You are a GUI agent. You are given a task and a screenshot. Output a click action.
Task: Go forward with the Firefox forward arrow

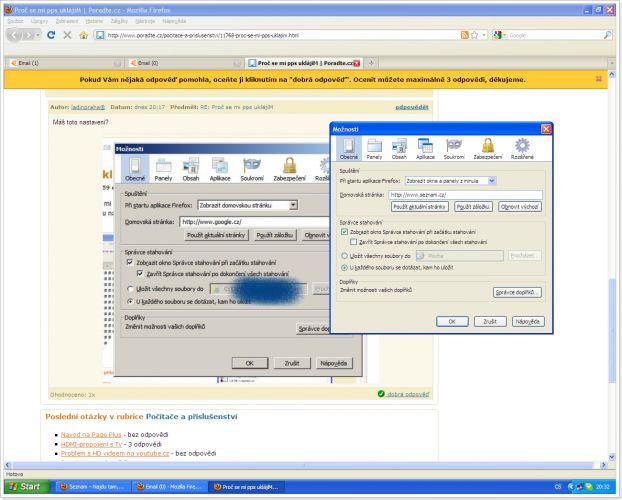pos(28,35)
